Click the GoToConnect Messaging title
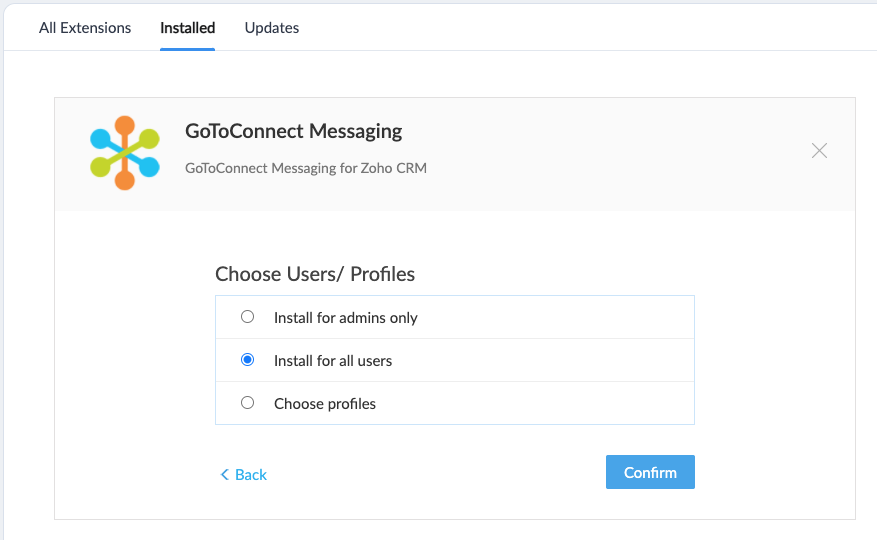Image resolution: width=877 pixels, height=540 pixels. (x=294, y=131)
